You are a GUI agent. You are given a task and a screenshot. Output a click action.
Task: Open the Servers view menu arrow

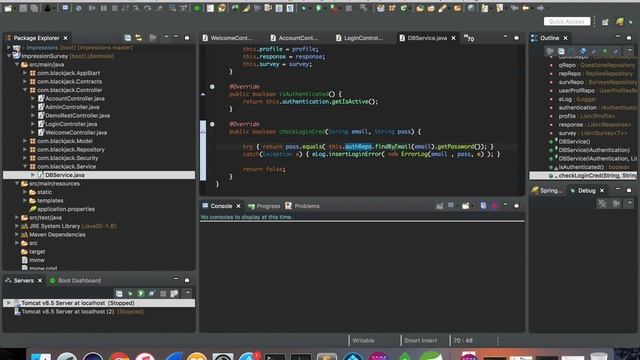(x=188, y=293)
